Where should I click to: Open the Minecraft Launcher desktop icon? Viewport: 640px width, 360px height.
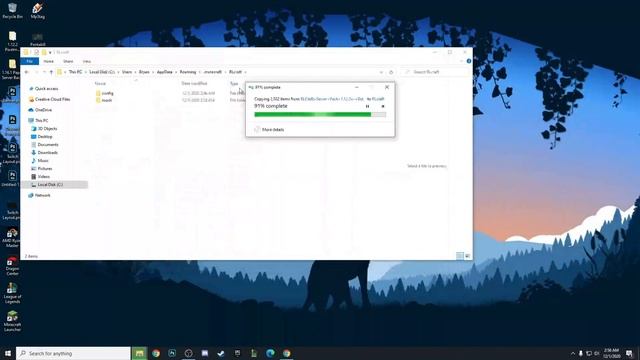point(12,321)
